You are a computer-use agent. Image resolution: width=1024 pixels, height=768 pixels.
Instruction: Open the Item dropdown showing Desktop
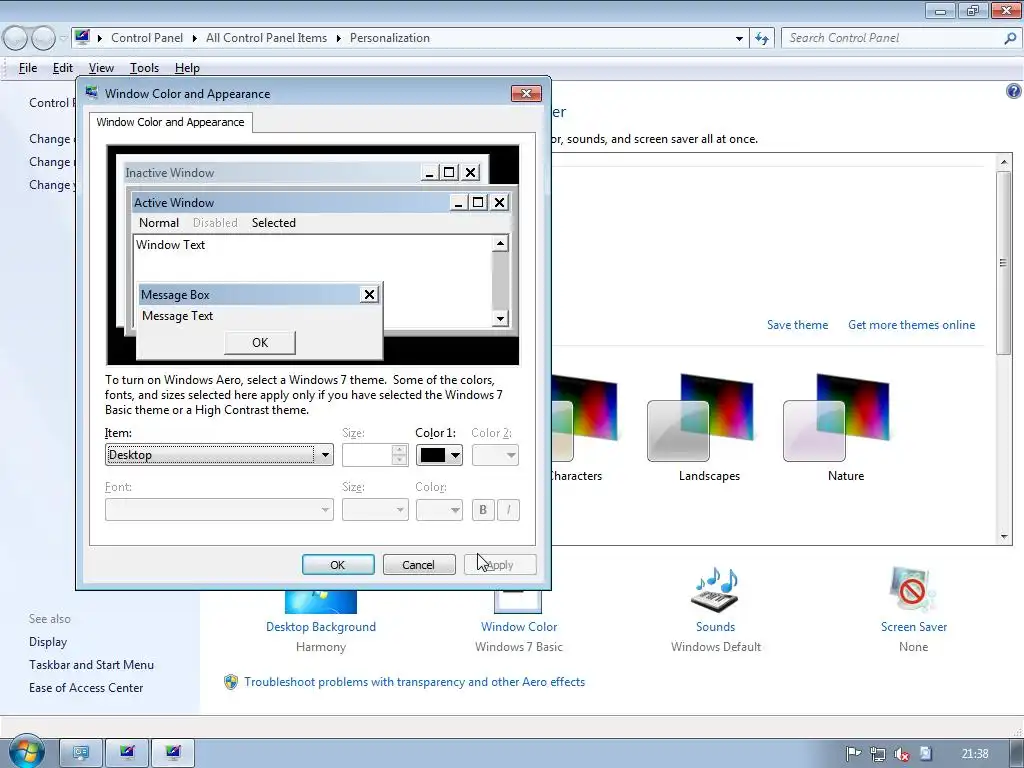coord(219,455)
